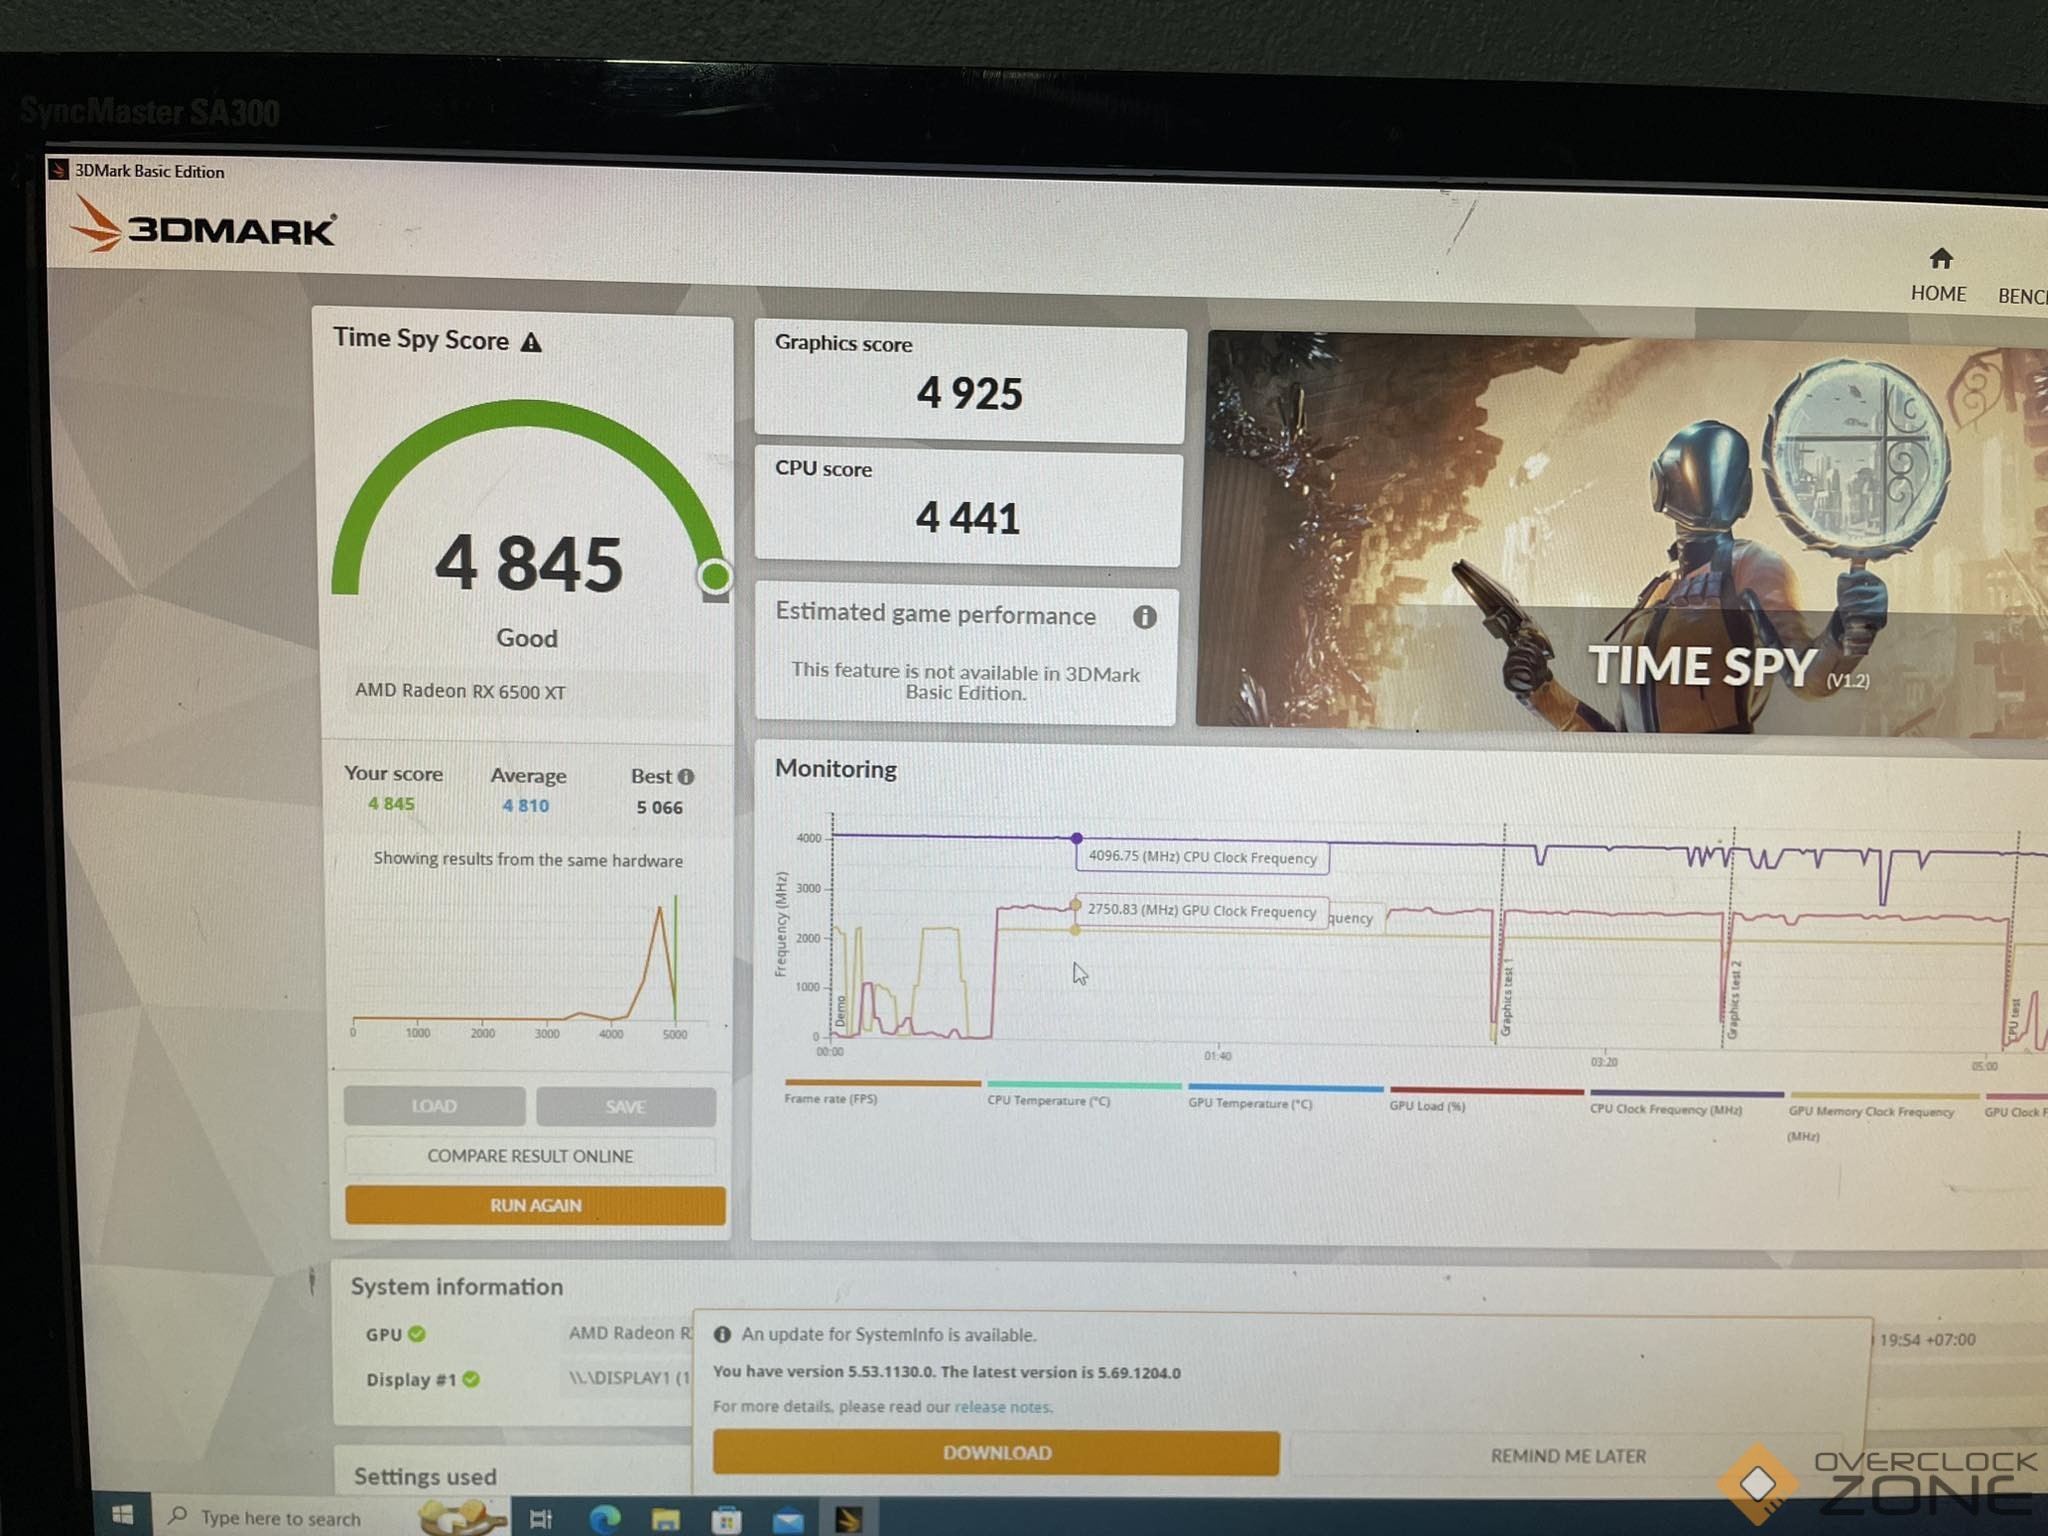This screenshot has width=2048, height=1536.
Task: Open the release notes link
Action: point(1003,1407)
